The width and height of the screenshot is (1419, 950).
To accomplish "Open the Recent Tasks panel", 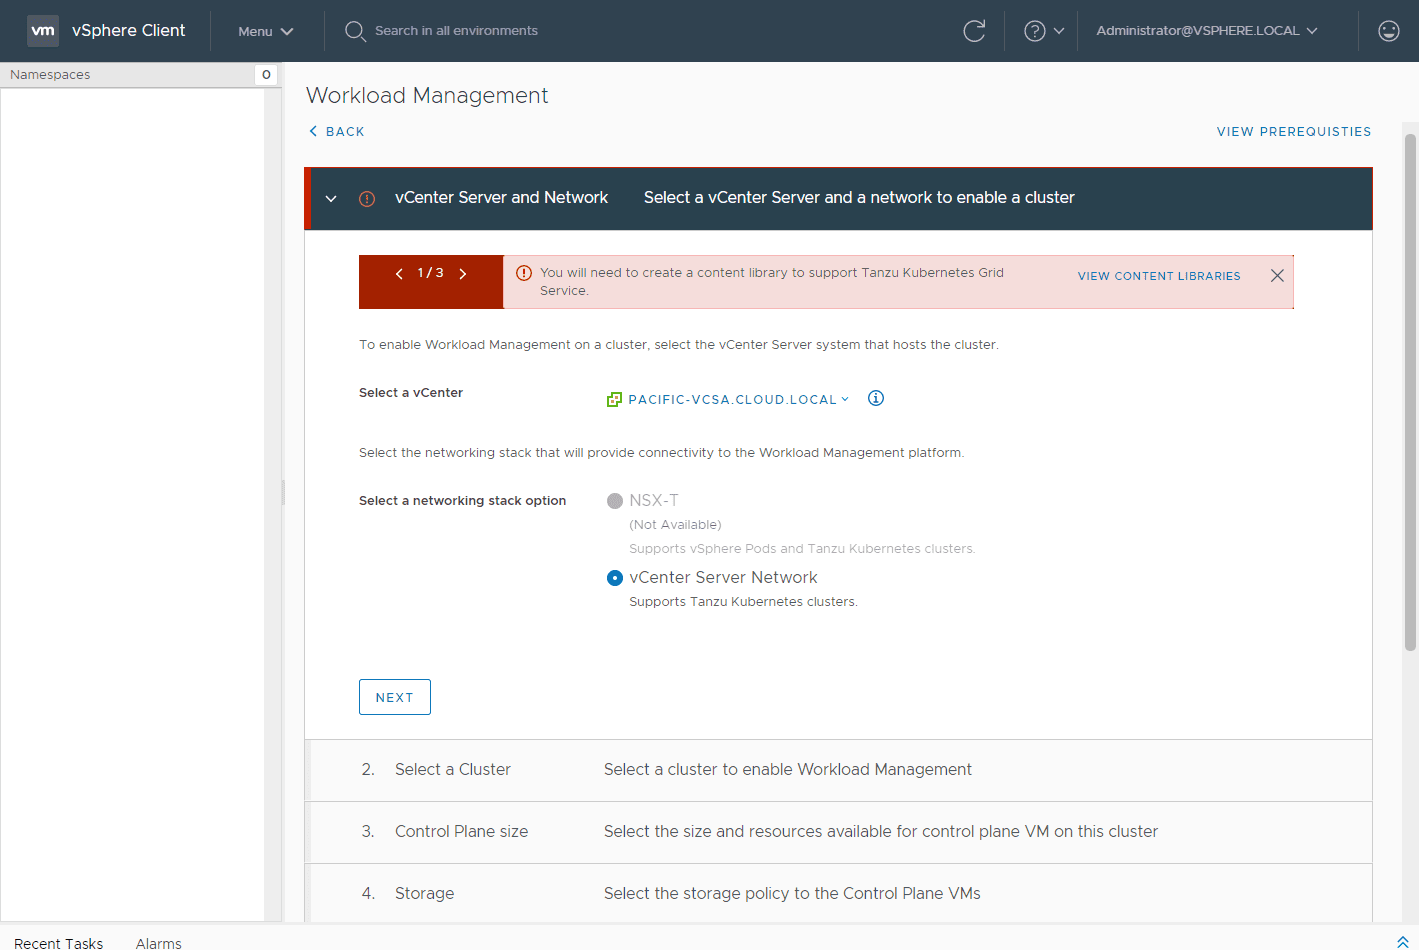I will [57, 943].
